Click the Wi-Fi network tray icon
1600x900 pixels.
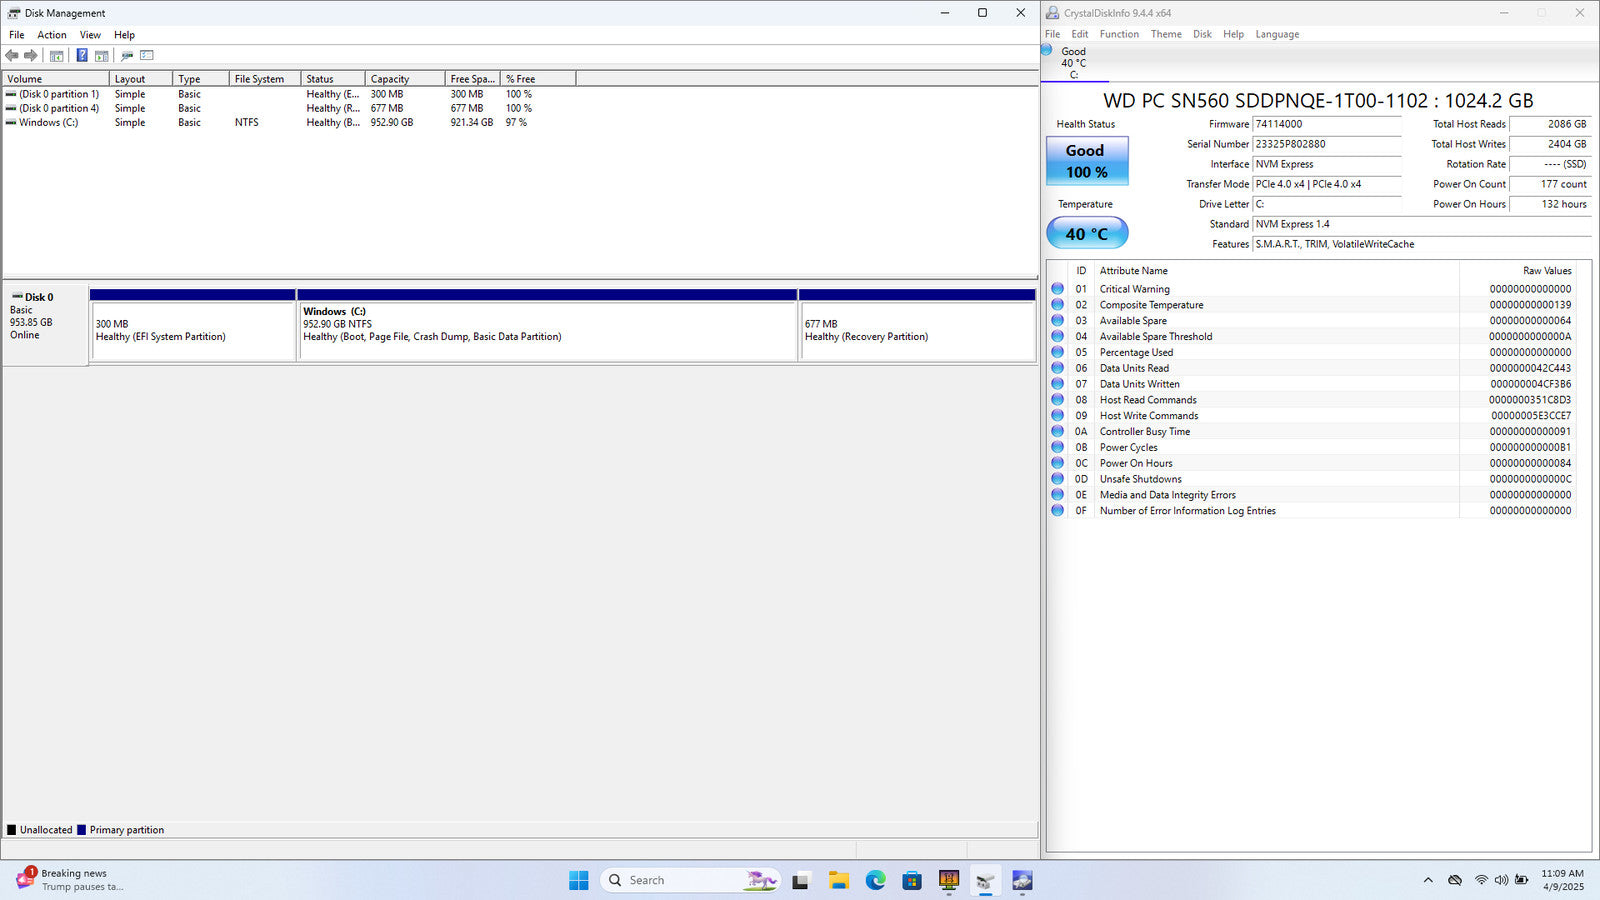pos(1481,880)
